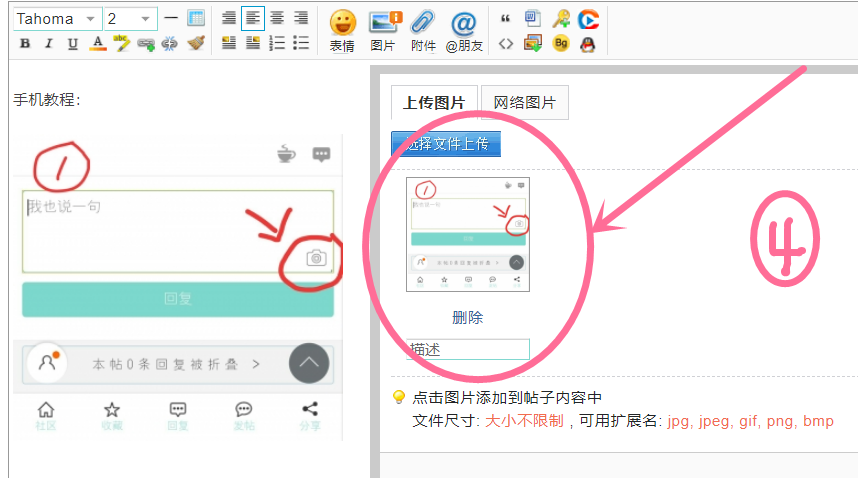Toggle underline formatting
858x478 pixels.
[x=73, y=43]
